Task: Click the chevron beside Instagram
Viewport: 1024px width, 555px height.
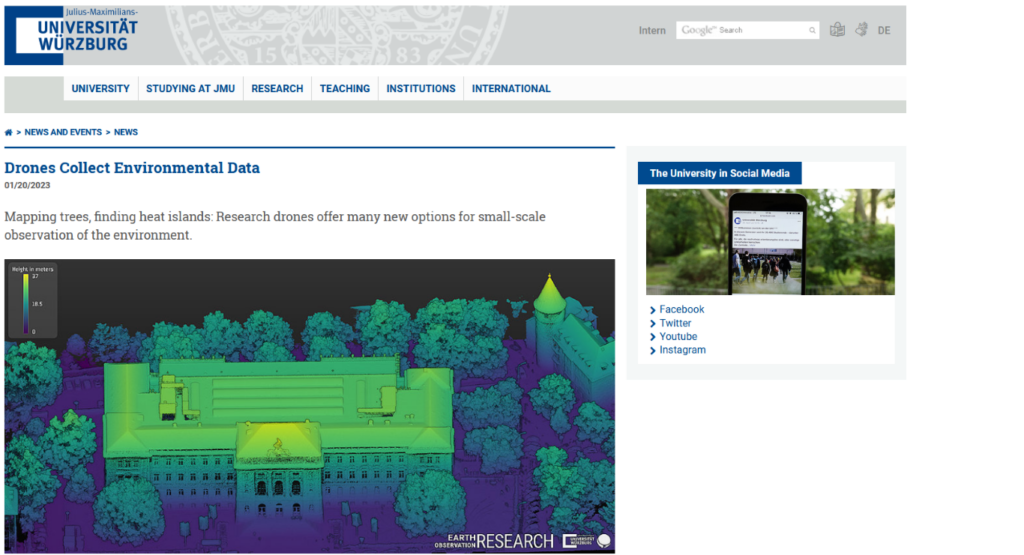Action: 652,351
